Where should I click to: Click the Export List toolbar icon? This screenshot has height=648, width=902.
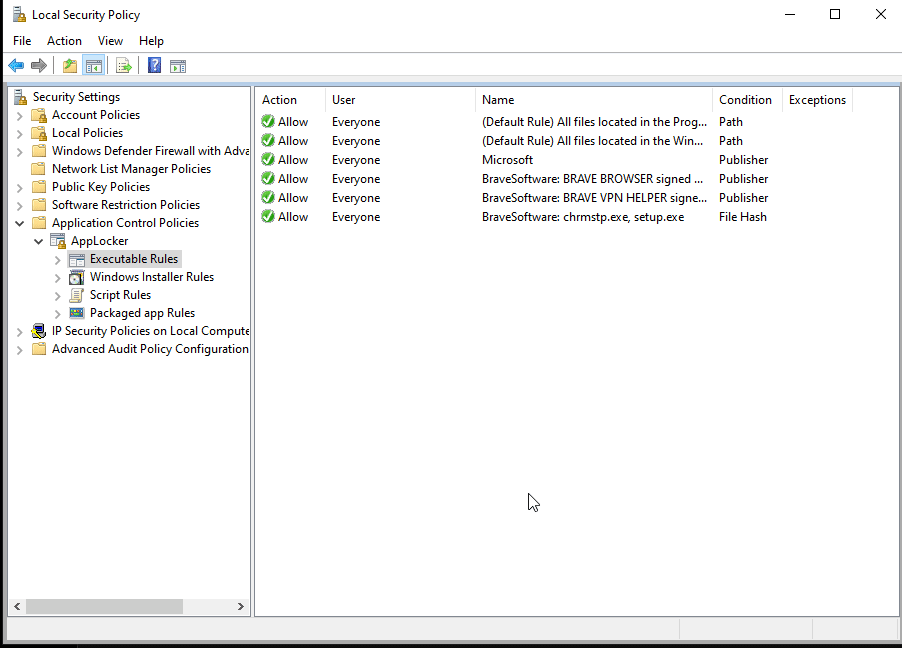(x=124, y=66)
